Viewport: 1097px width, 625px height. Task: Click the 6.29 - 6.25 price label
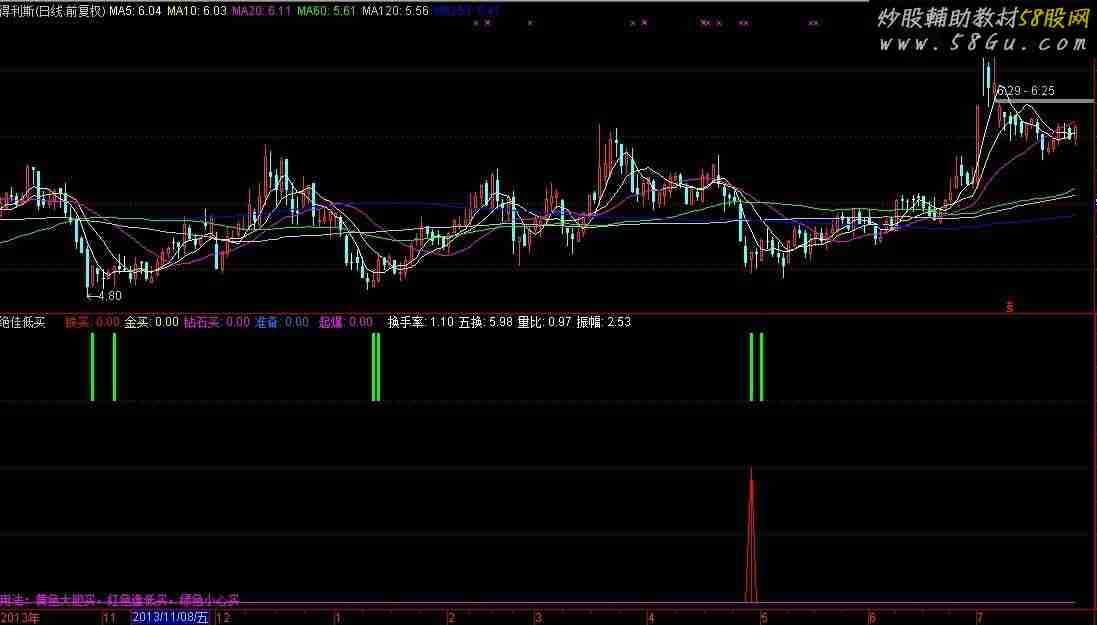pos(1026,91)
